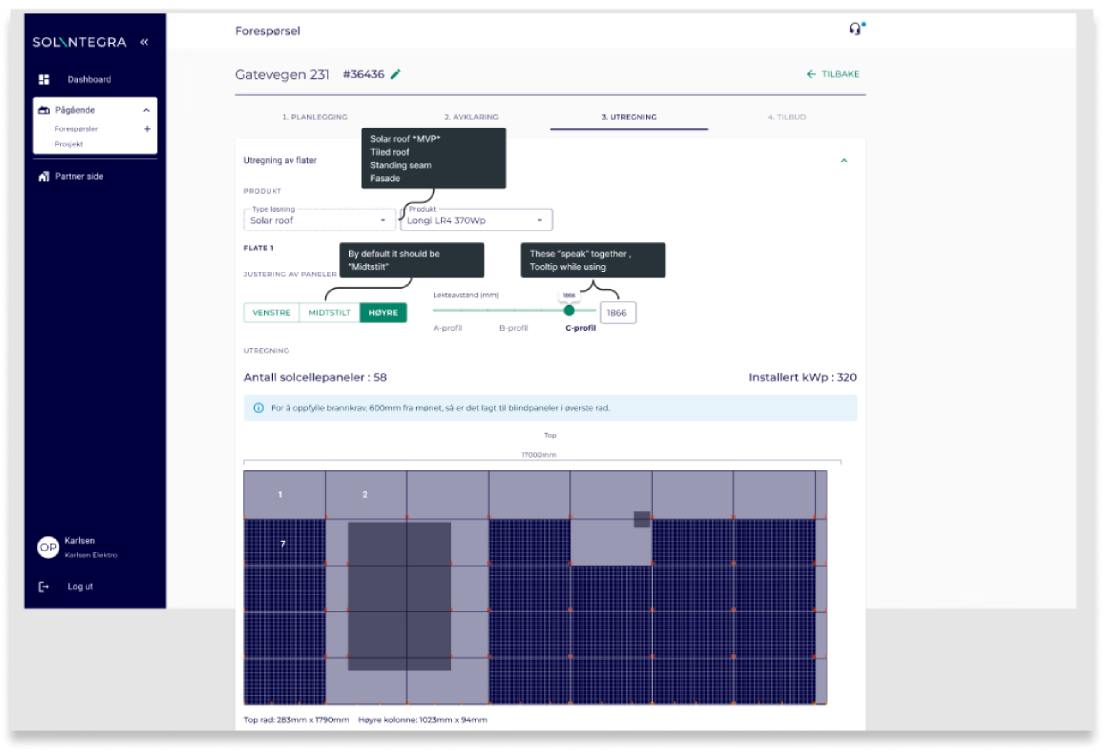Screen dimensions: 1104x756
Task: Open support headset icon
Action: tap(855, 29)
